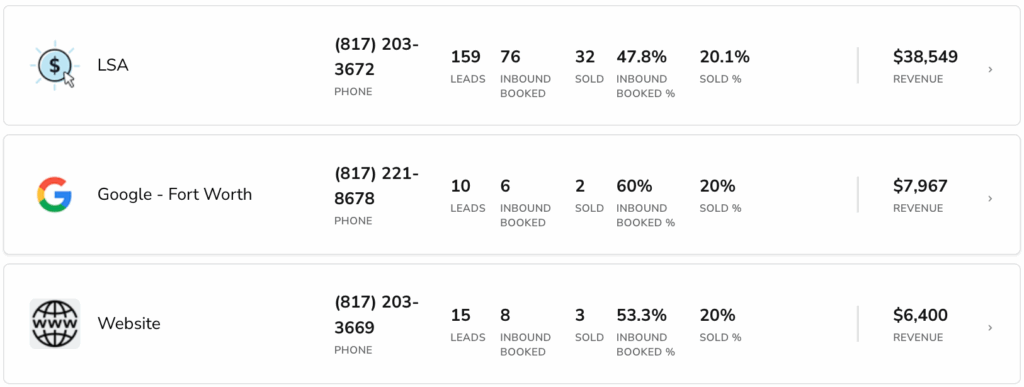Click the Website revenue $6,400

pos(920,316)
